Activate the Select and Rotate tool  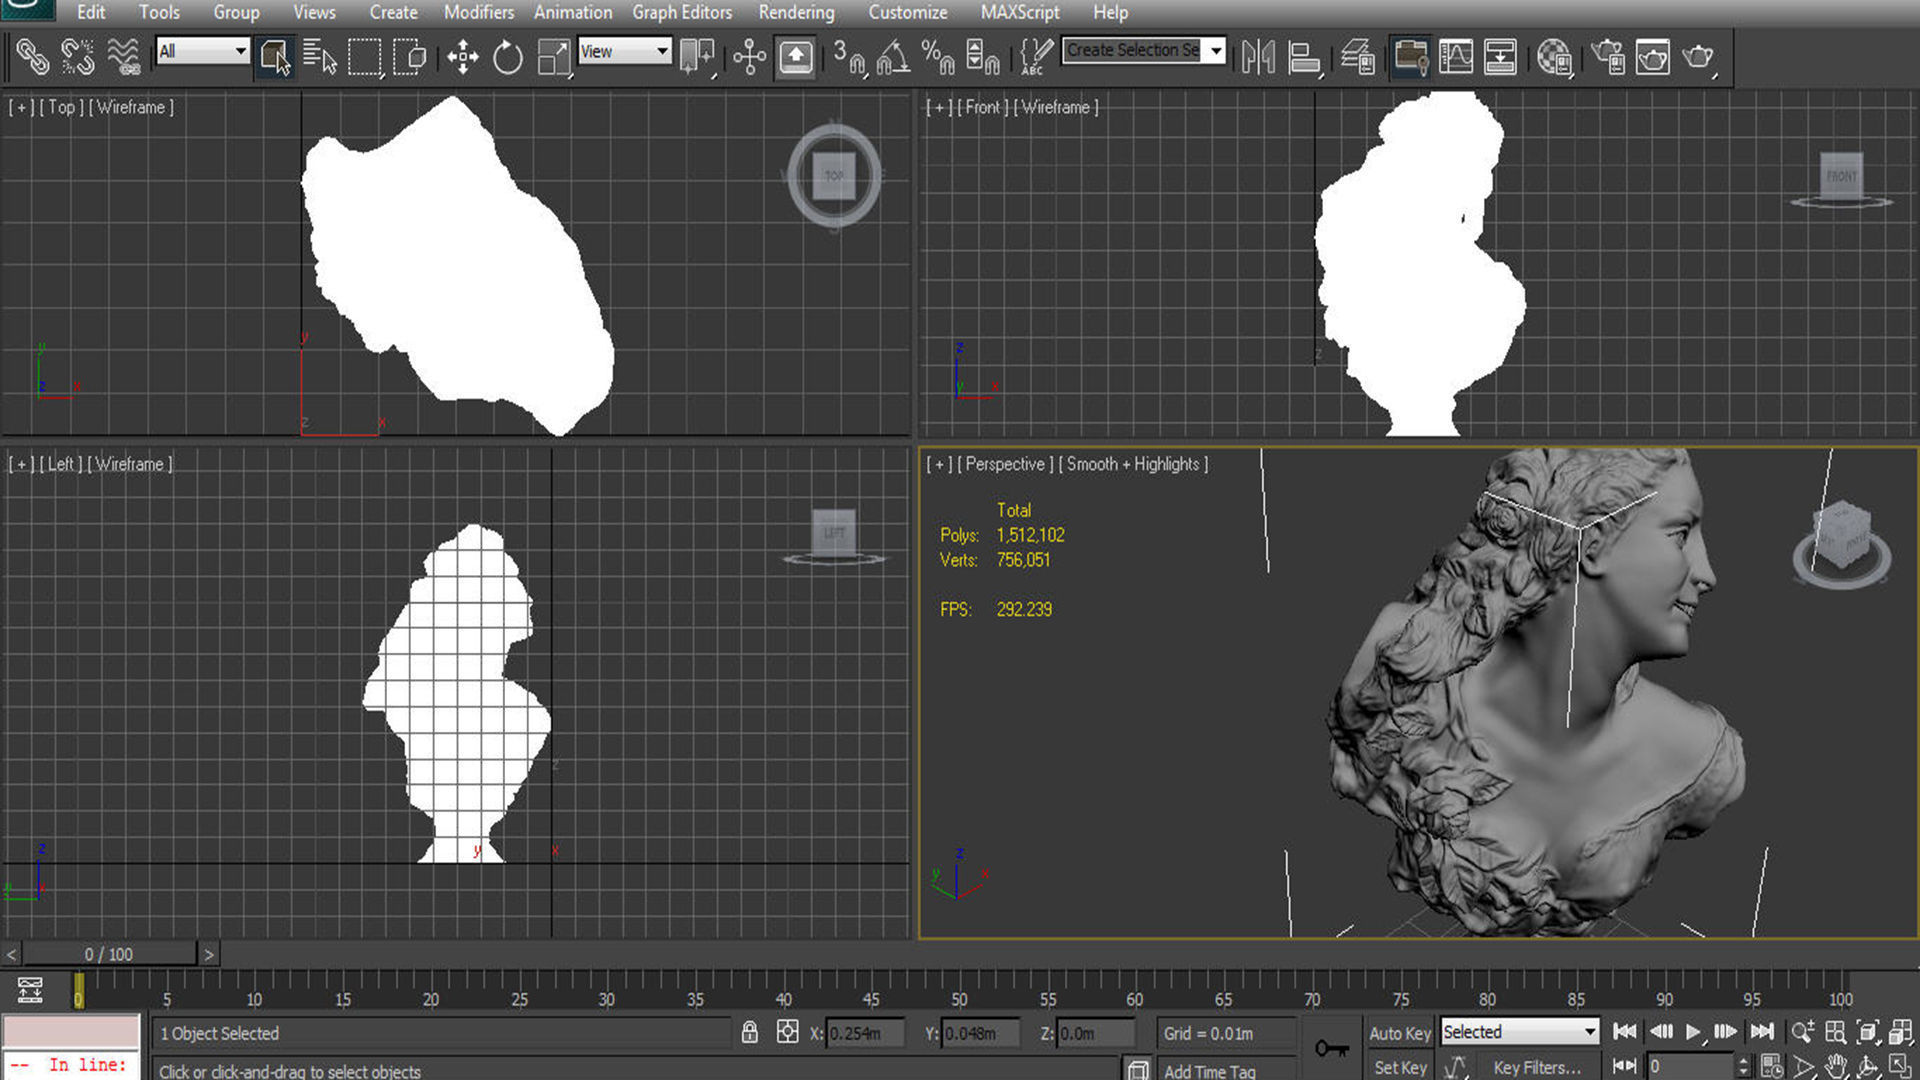click(508, 57)
